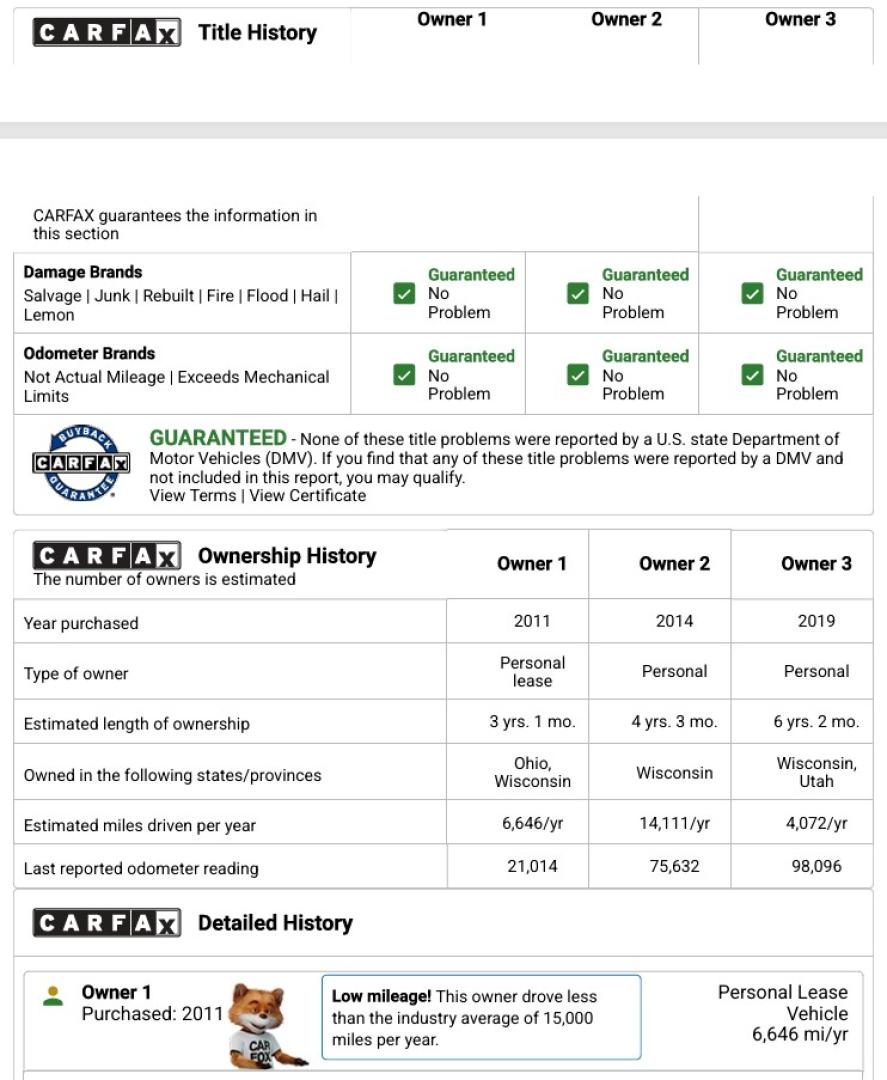Click Odometer Brands green checkmark for Owner 3
Screen dimensions: 887x1080
tap(752, 375)
